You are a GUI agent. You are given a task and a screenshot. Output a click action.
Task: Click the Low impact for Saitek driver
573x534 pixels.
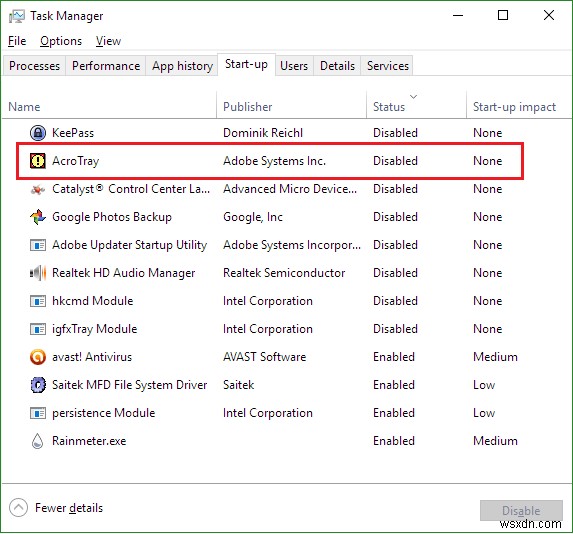(x=484, y=385)
